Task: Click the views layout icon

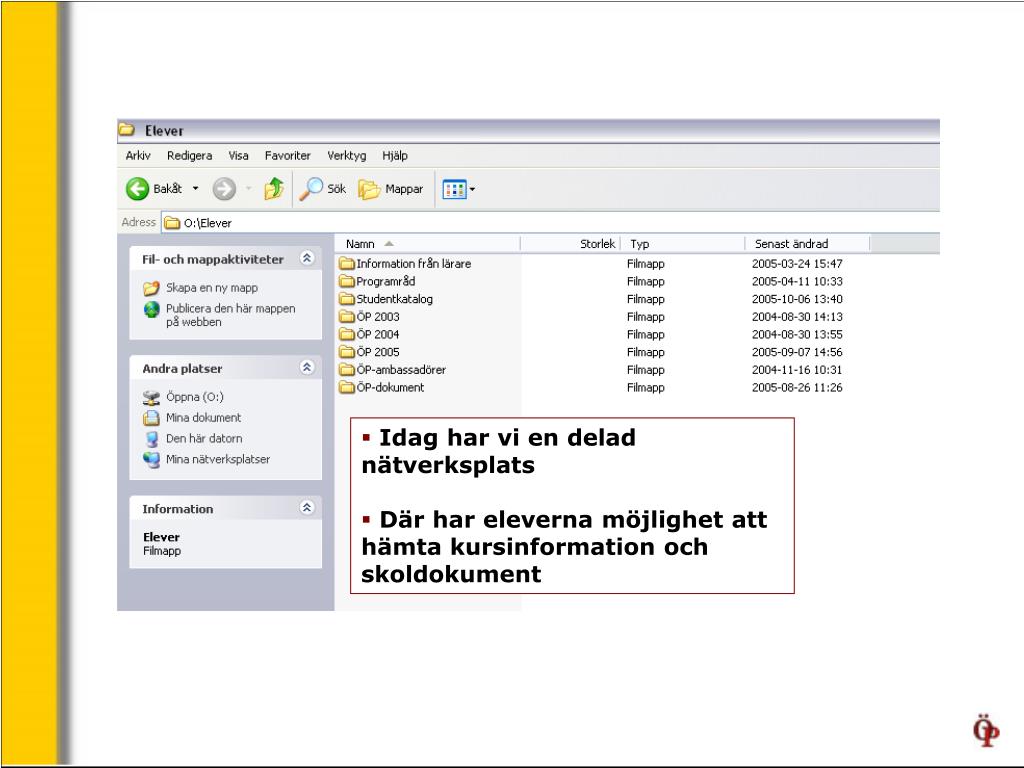Action: 454,189
